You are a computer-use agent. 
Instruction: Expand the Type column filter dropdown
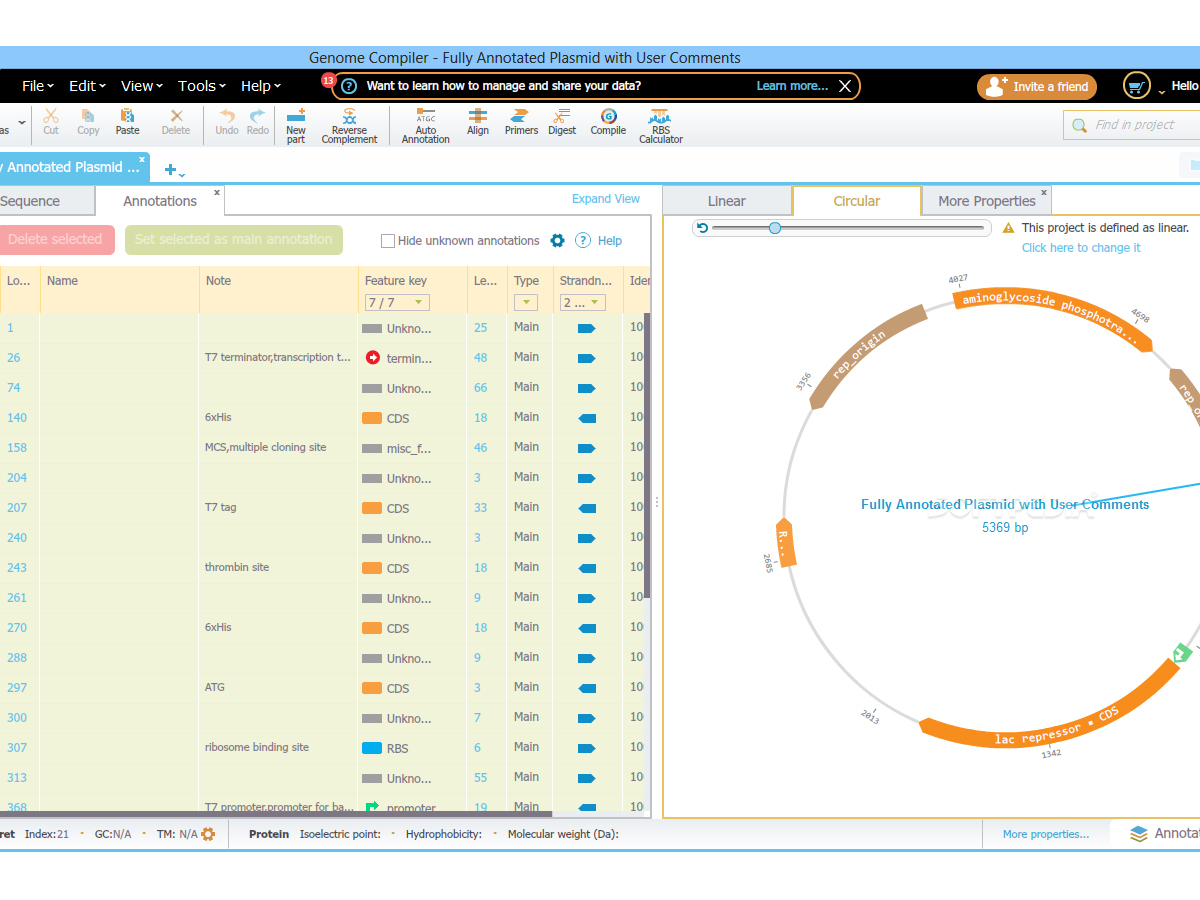(x=526, y=302)
